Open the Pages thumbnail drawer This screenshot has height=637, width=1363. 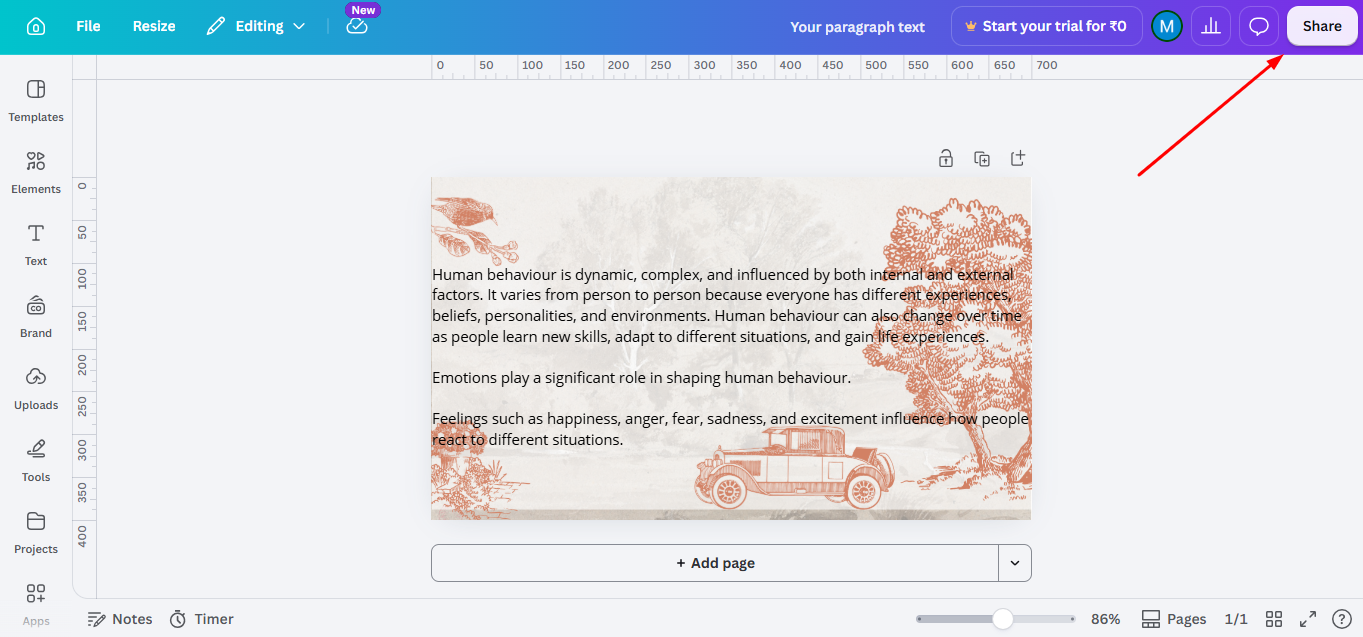(x=1174, y=619)
